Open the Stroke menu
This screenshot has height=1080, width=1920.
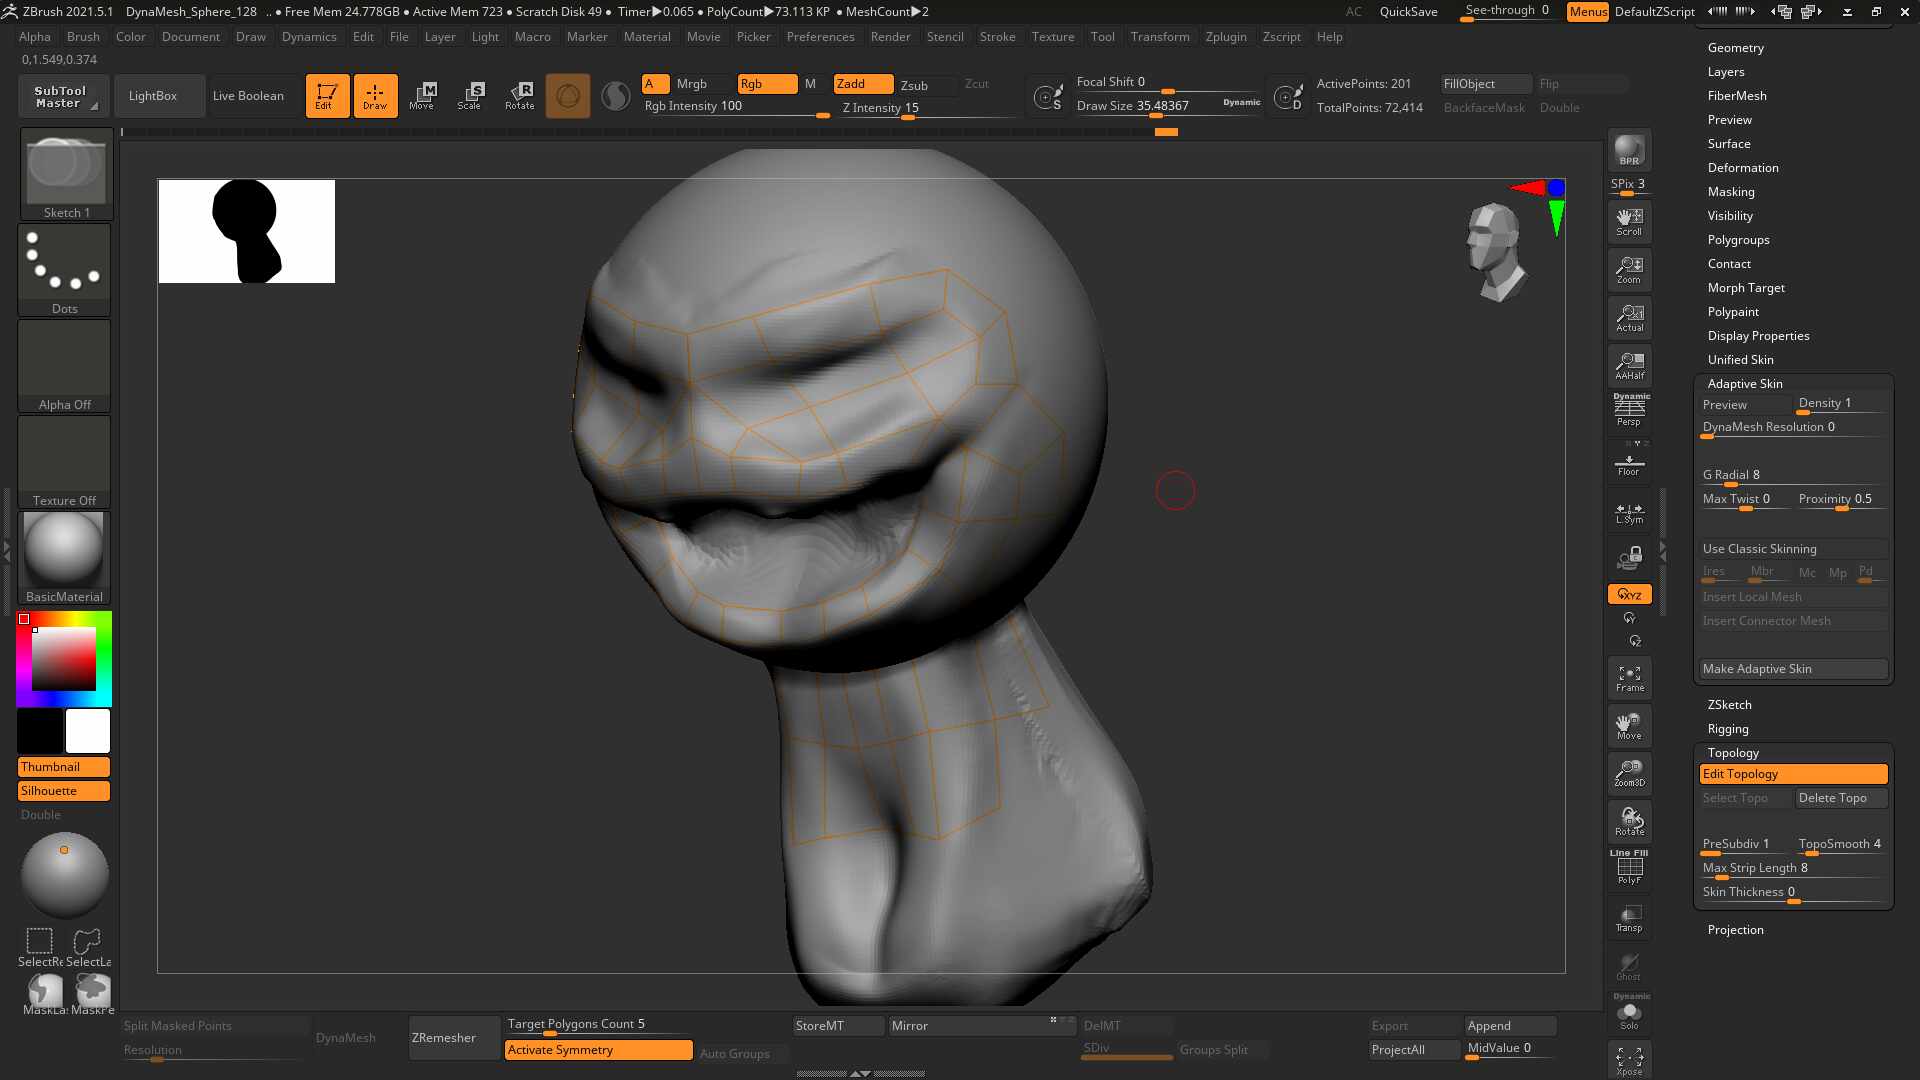[x=996, y=37]
